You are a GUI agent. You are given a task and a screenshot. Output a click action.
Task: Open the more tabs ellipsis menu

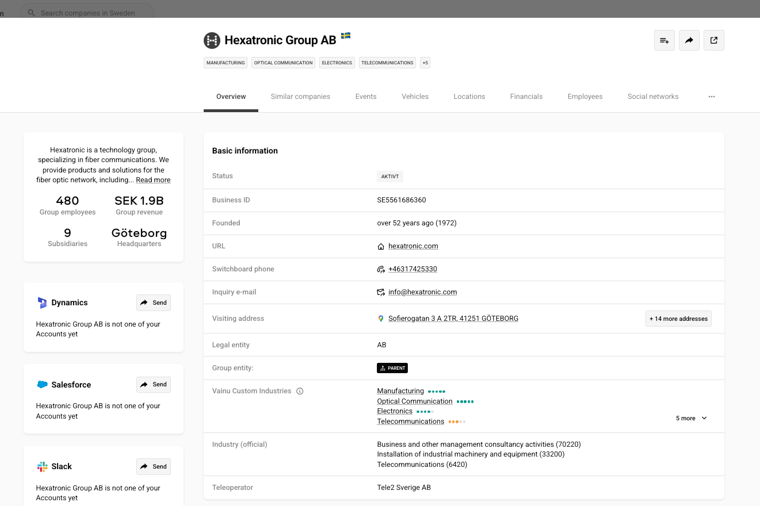coord(712,97)
